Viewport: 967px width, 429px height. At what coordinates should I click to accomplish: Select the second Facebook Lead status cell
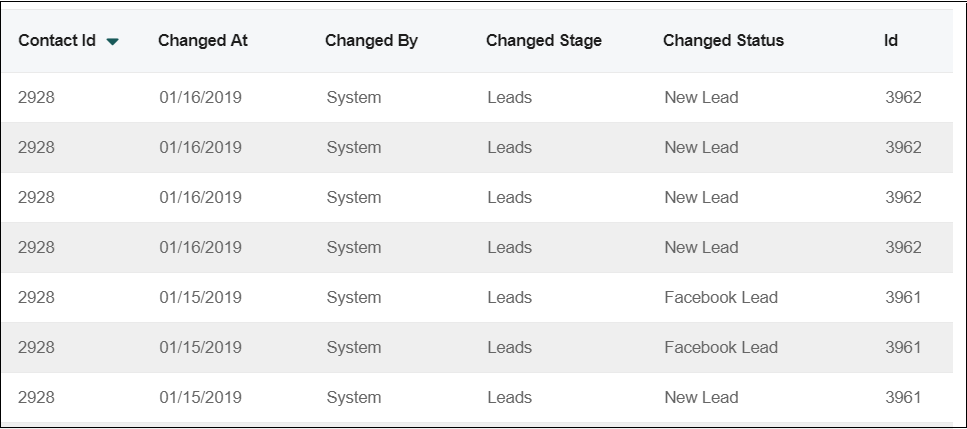[721, 347]
